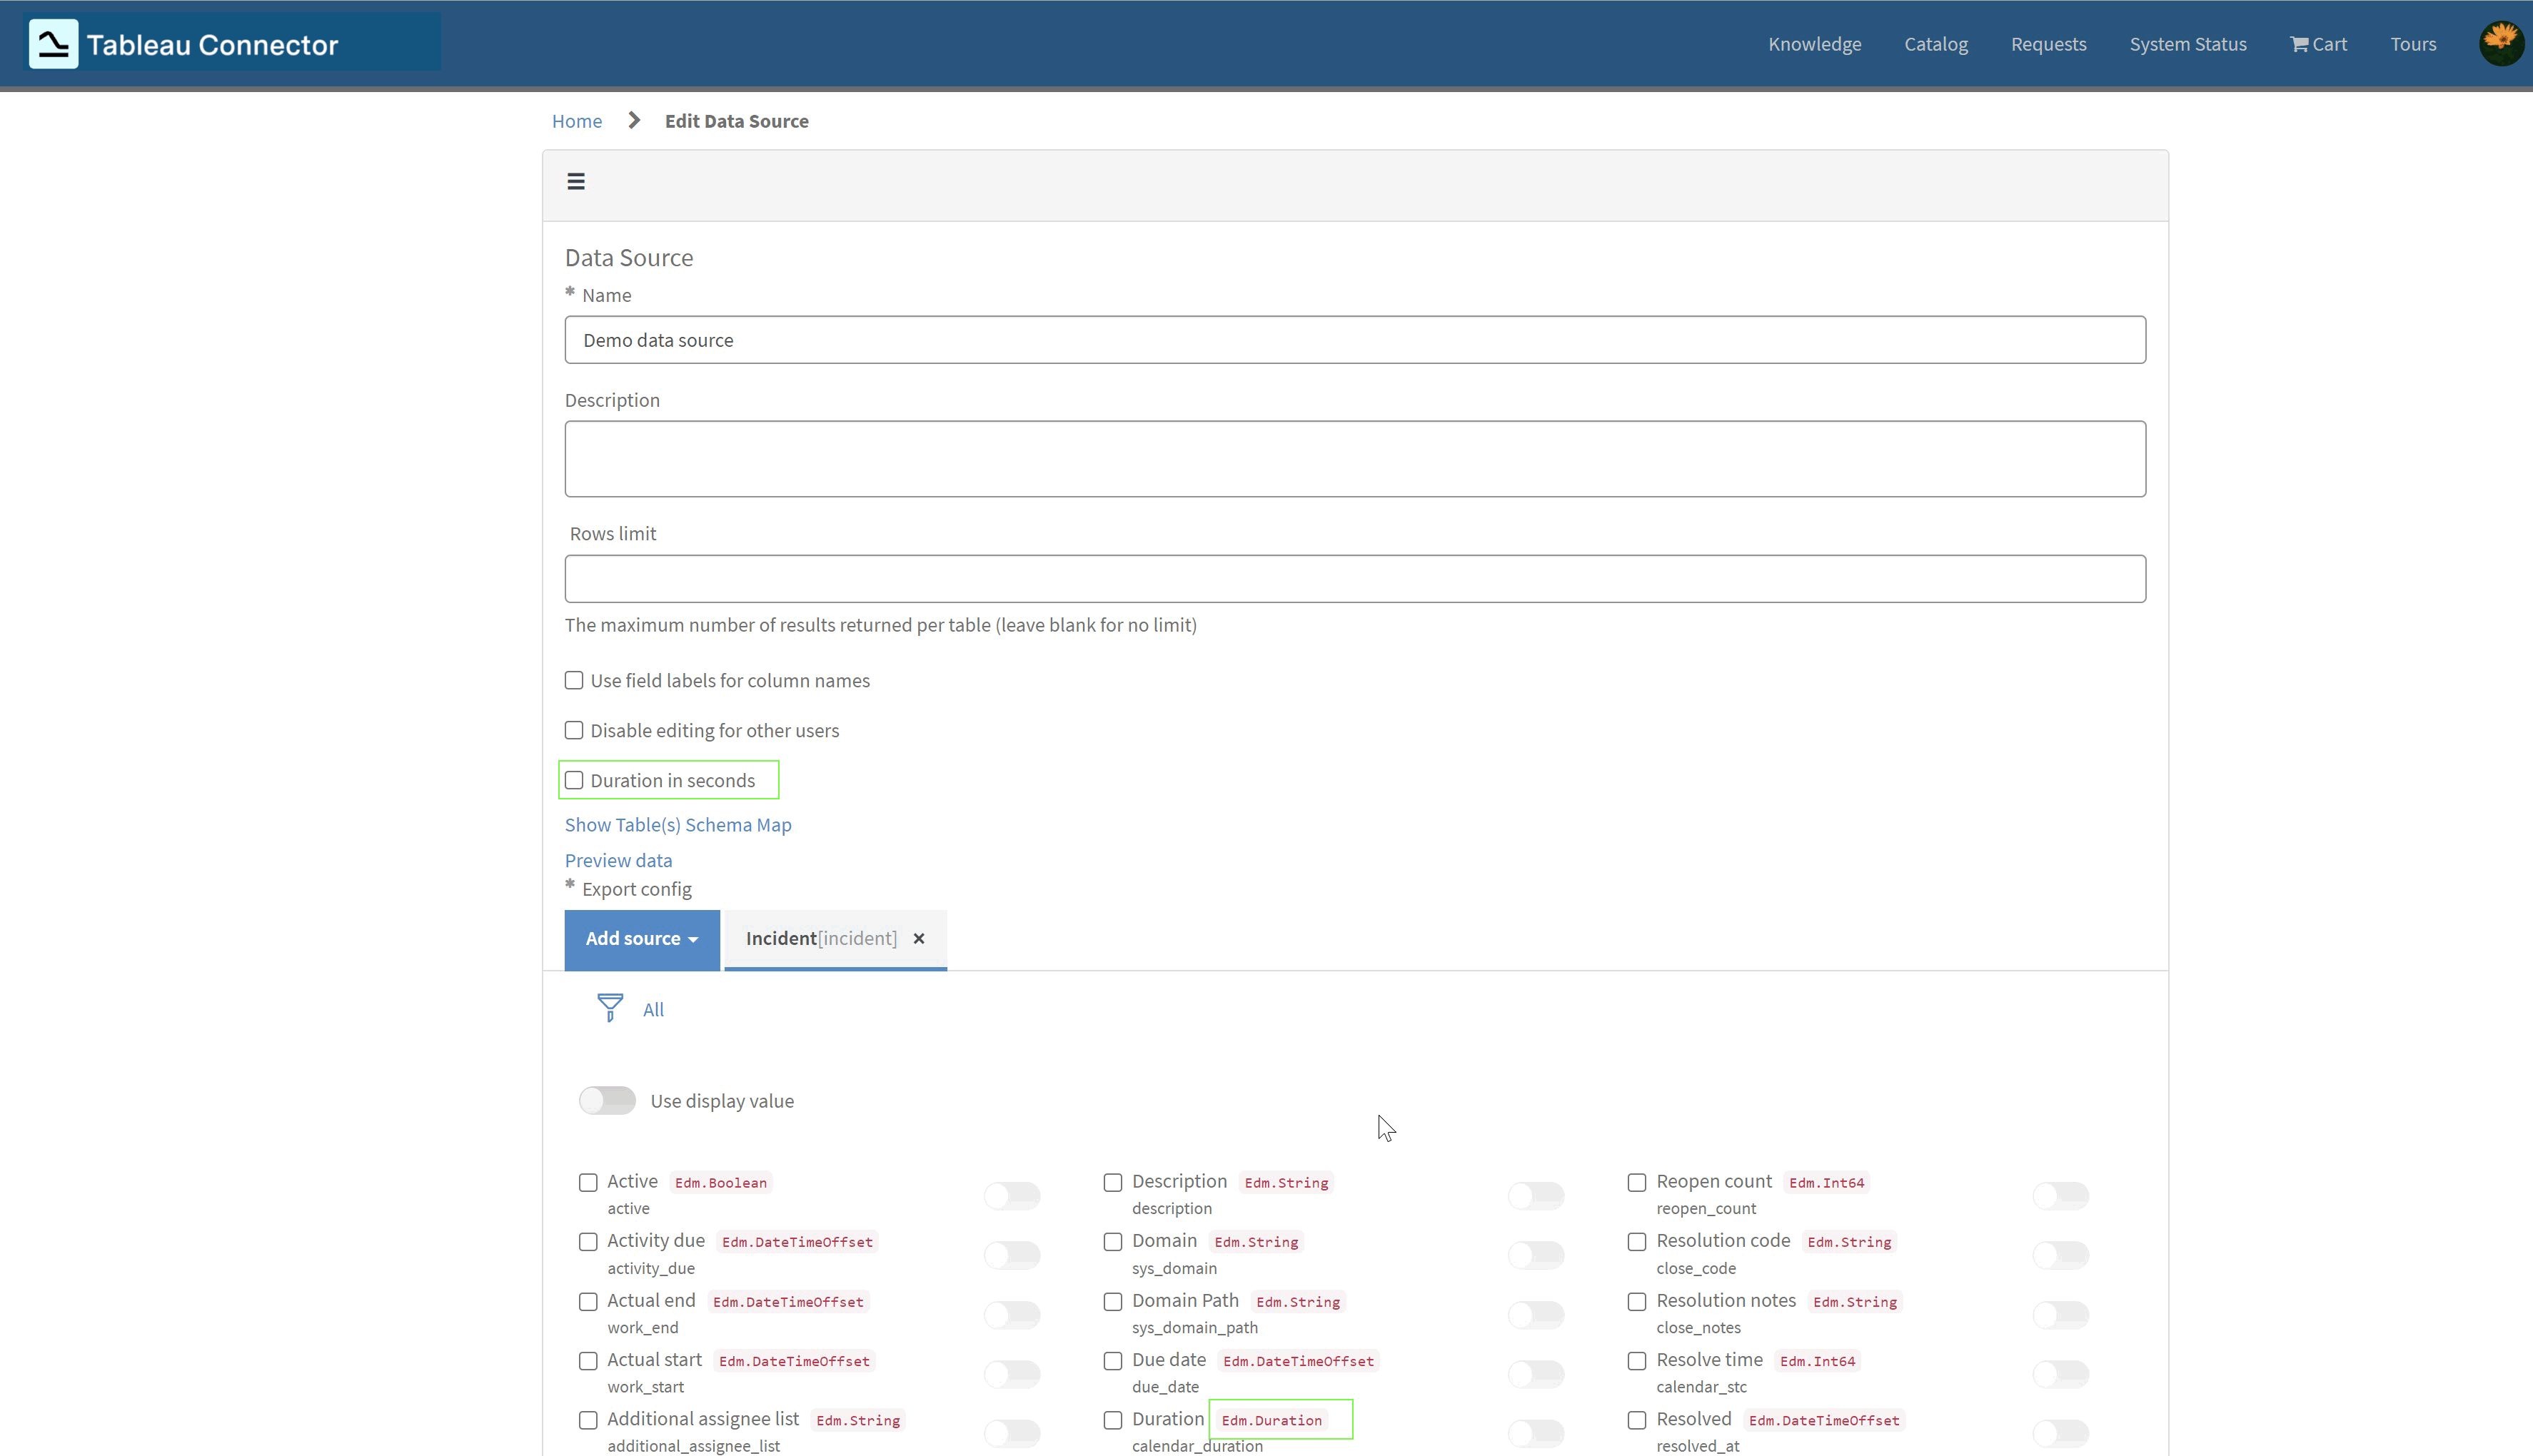
Task: Click the Show Table(s) Schema Map link
Action: 678,824
